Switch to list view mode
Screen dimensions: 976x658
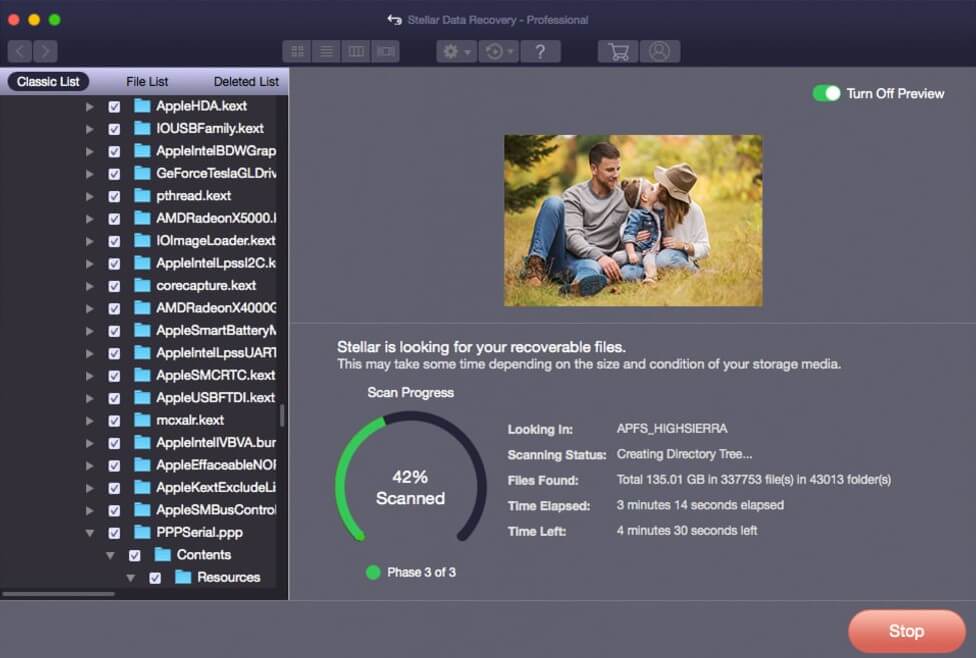326,52
